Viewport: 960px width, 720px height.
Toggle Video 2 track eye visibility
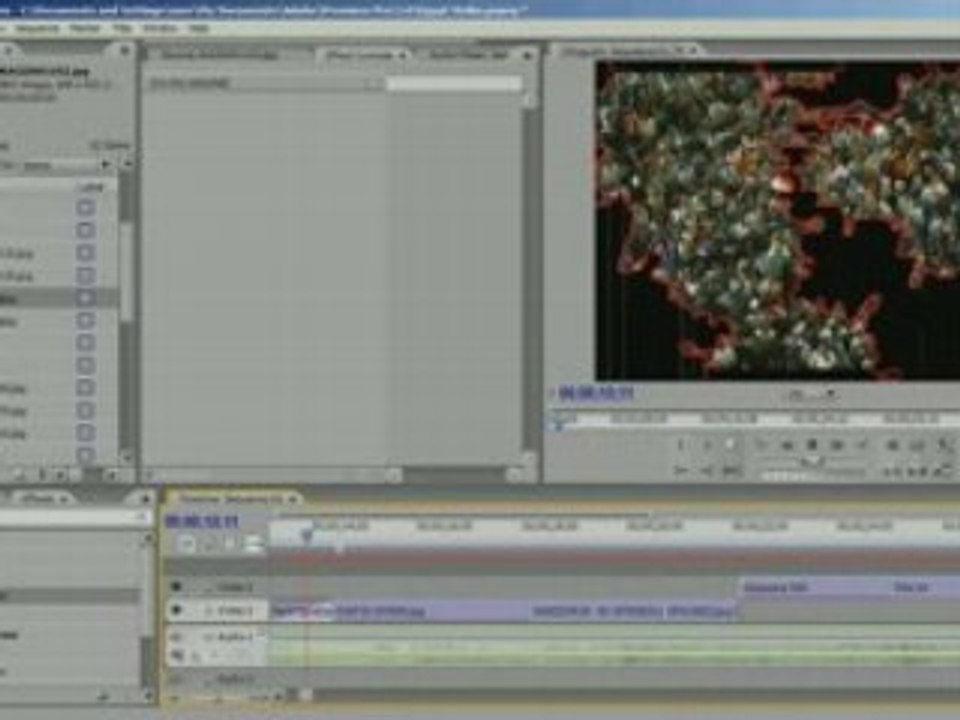[177, 587]
